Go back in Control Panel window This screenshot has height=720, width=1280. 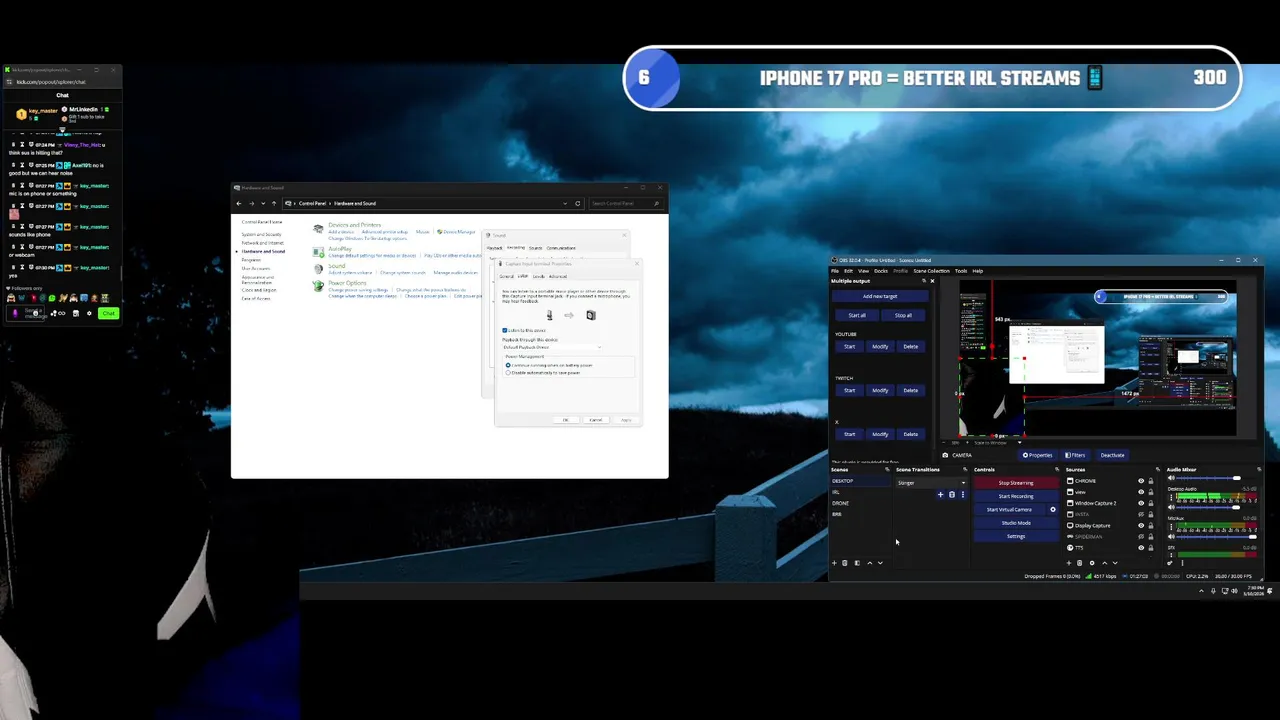[239, 203]
